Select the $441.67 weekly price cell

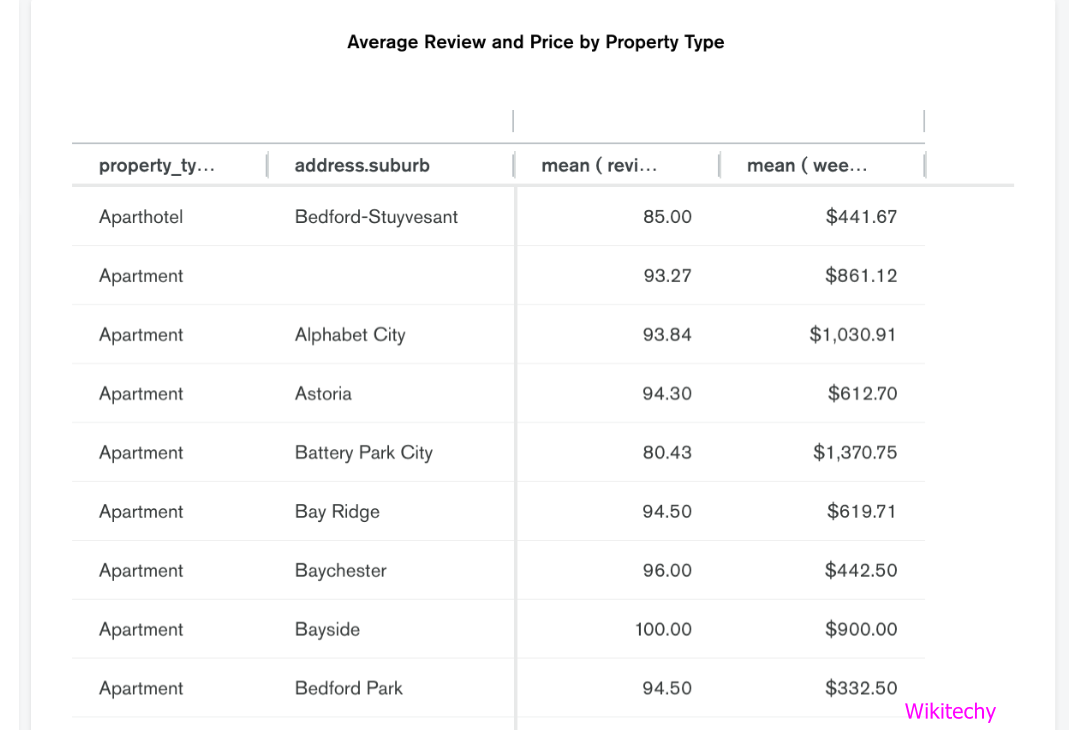point(861,217)
